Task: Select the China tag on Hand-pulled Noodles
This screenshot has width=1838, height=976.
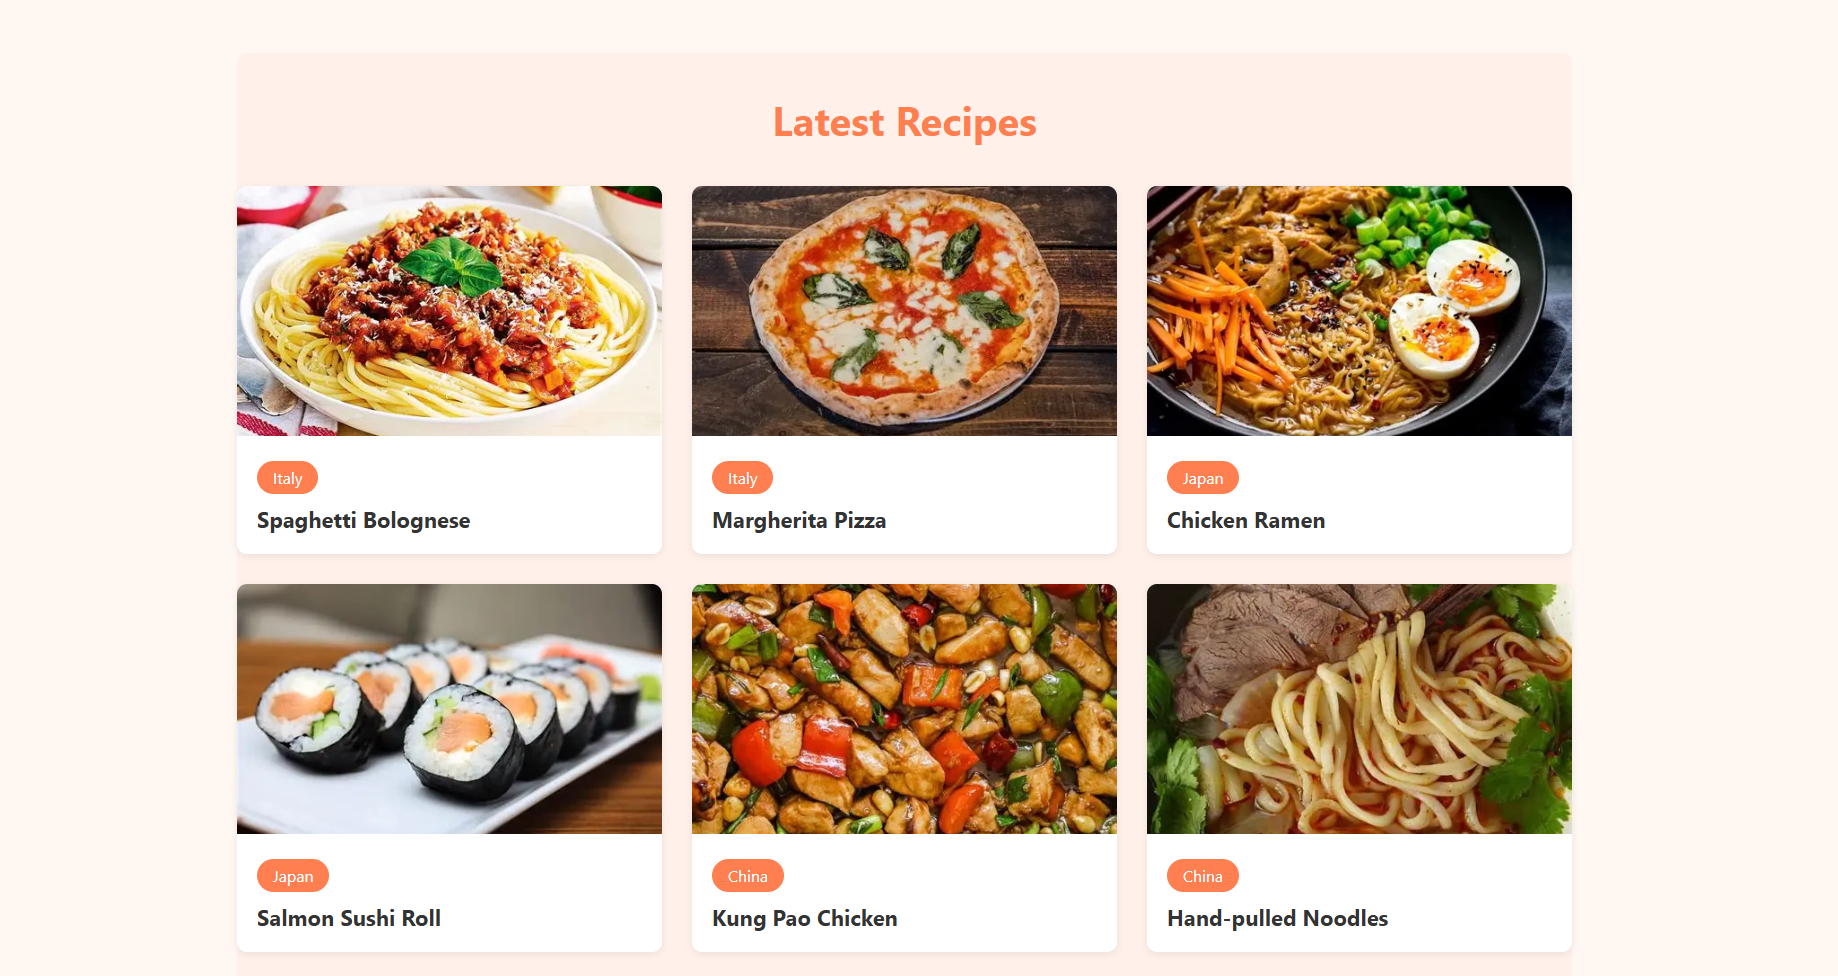Action: point(1203,876)
